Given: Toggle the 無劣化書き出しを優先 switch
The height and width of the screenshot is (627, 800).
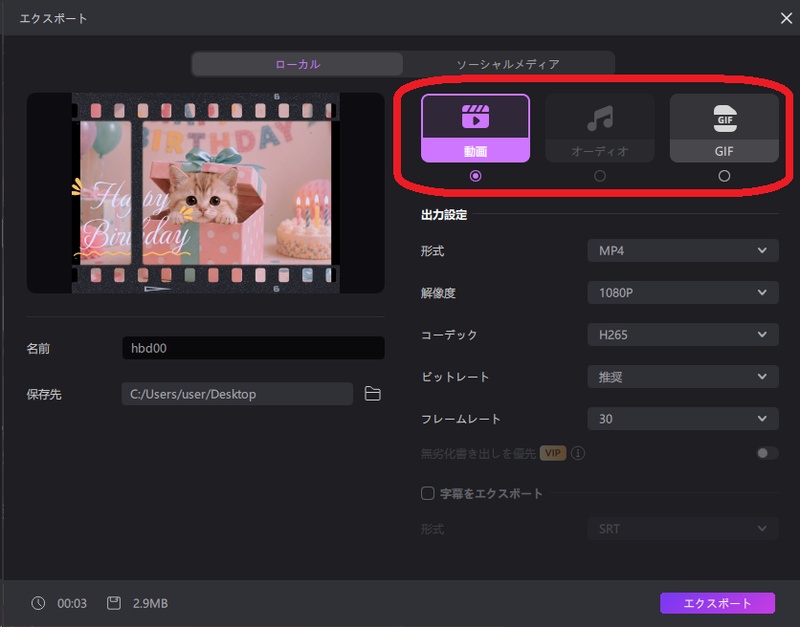Looking at the screenshot, I should coord(767,453).
